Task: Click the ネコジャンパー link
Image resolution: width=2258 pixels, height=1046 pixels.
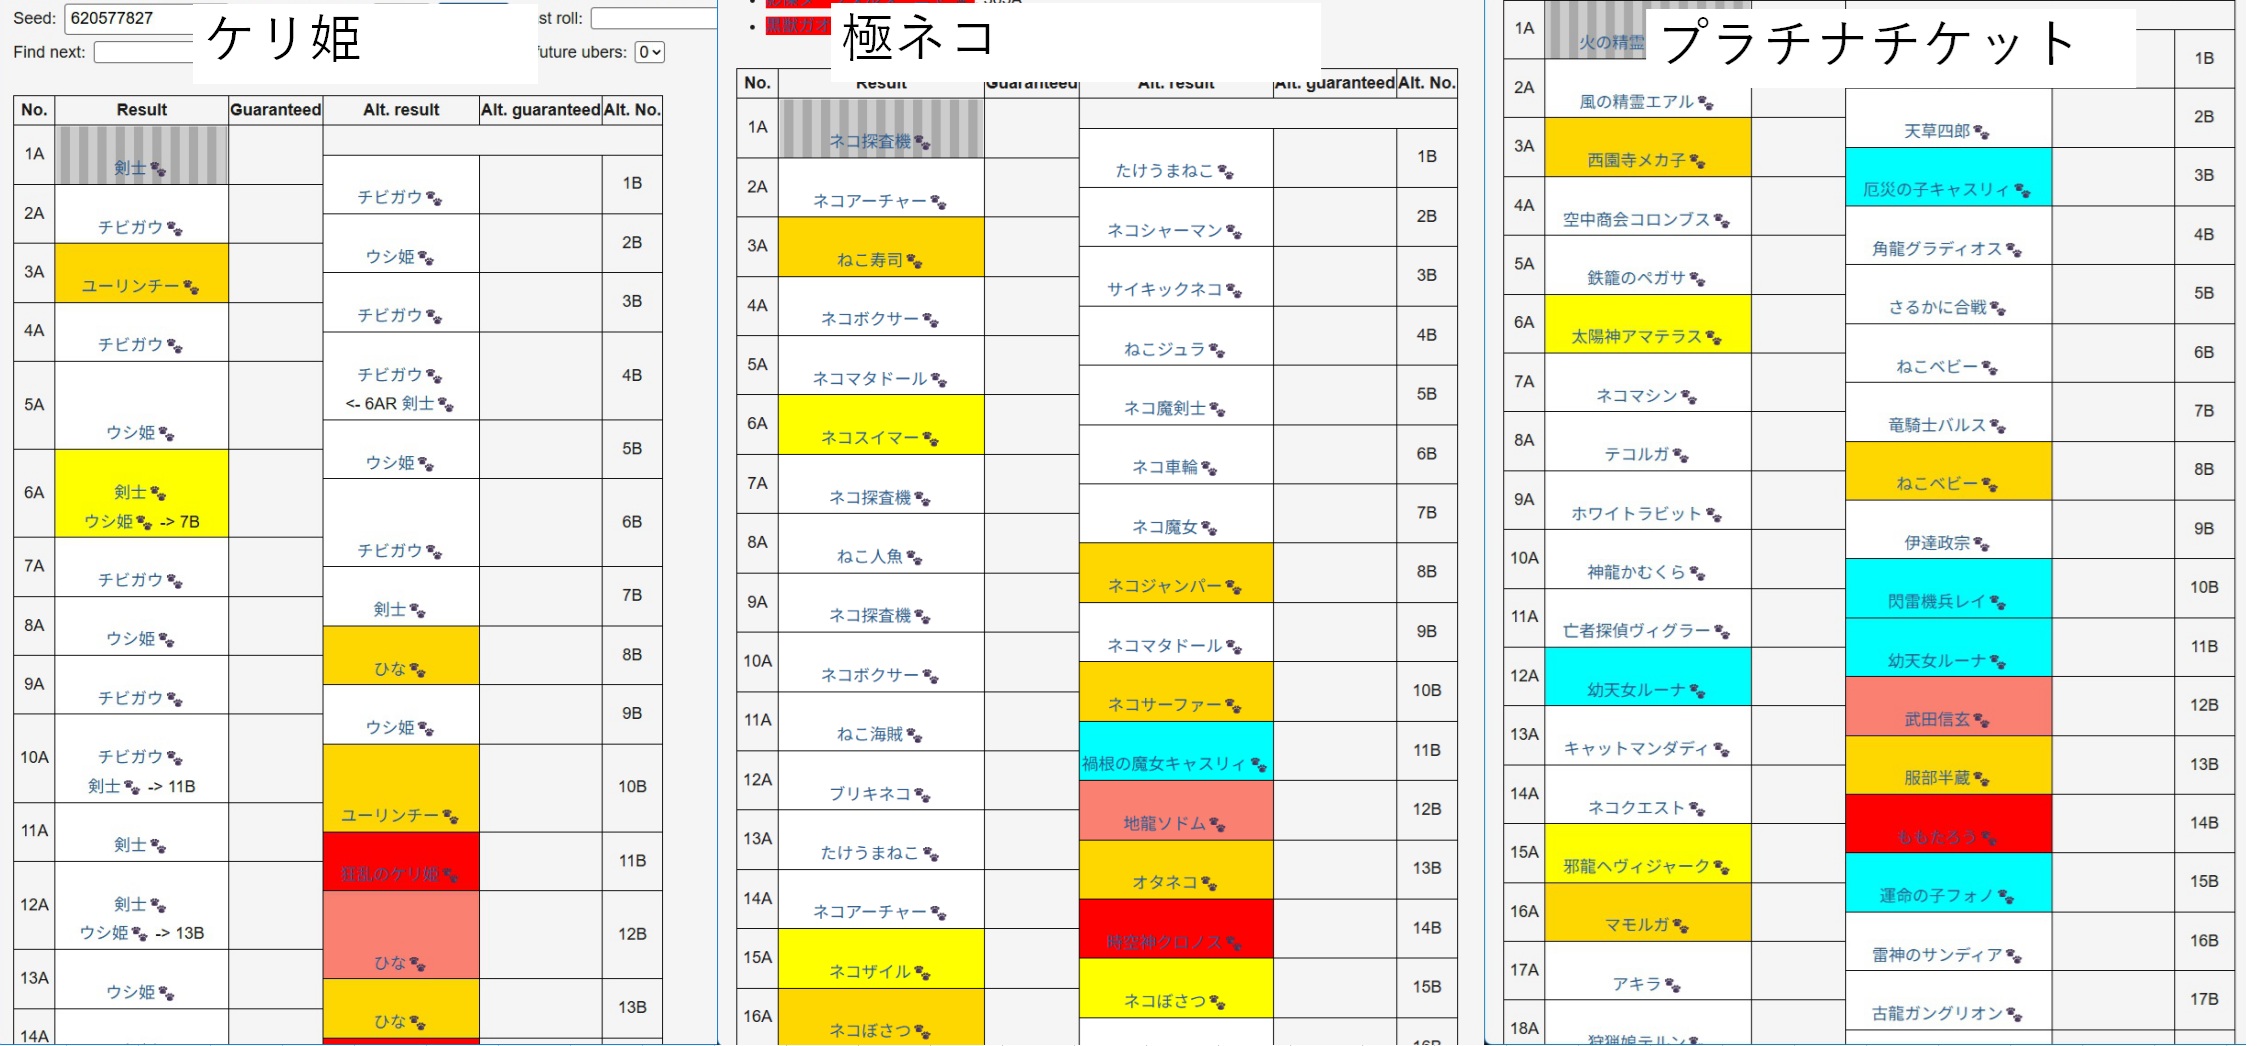Action: 1164,586
